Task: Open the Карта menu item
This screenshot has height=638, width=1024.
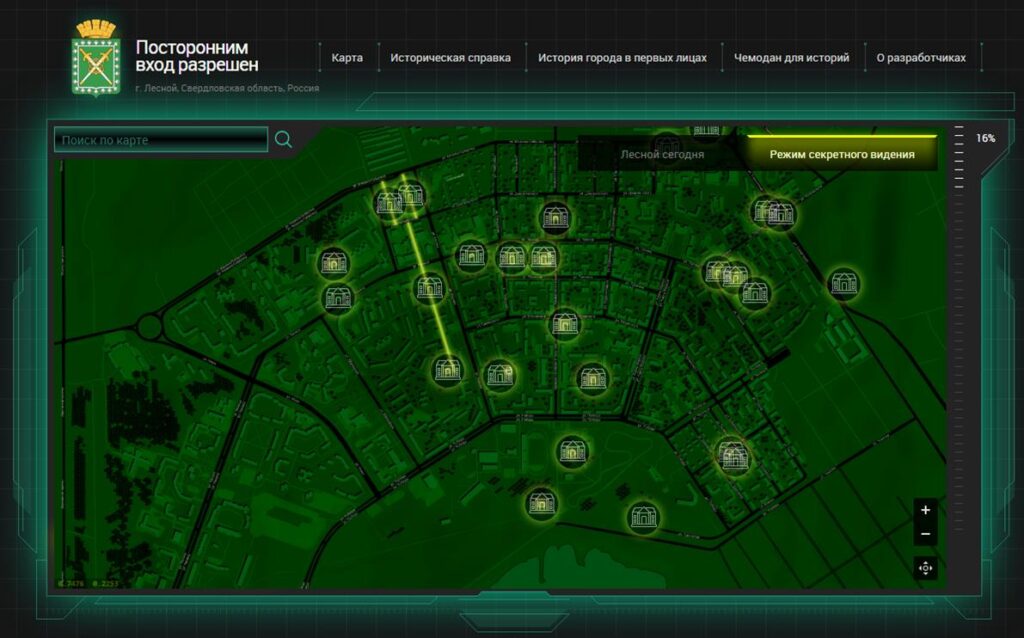Action: [x=347, y=58]
